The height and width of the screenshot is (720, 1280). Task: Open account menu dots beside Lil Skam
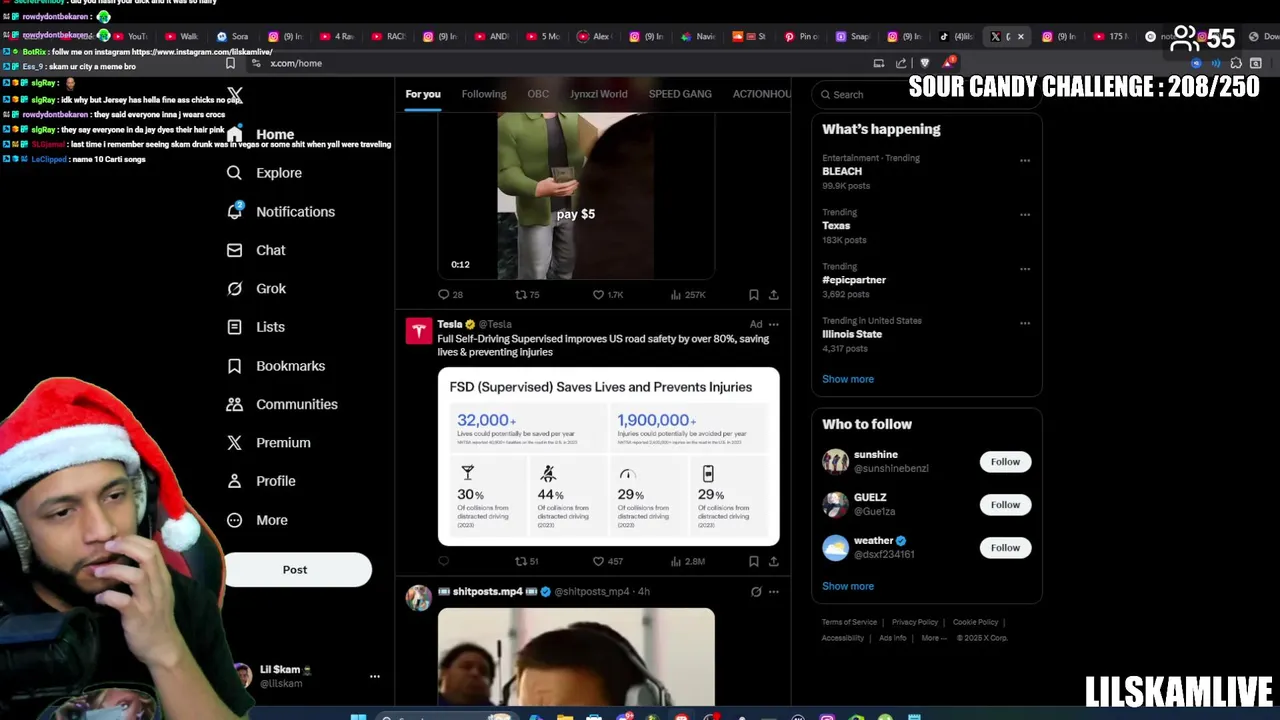coord(375,677)
